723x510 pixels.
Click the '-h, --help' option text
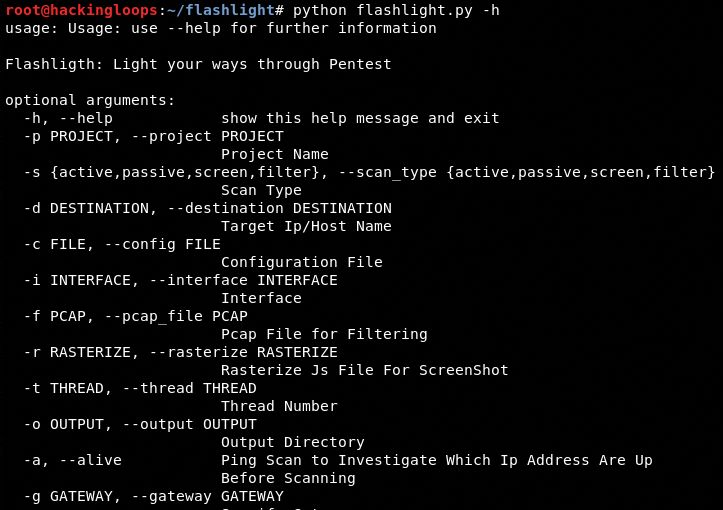[x=68, y=118]
